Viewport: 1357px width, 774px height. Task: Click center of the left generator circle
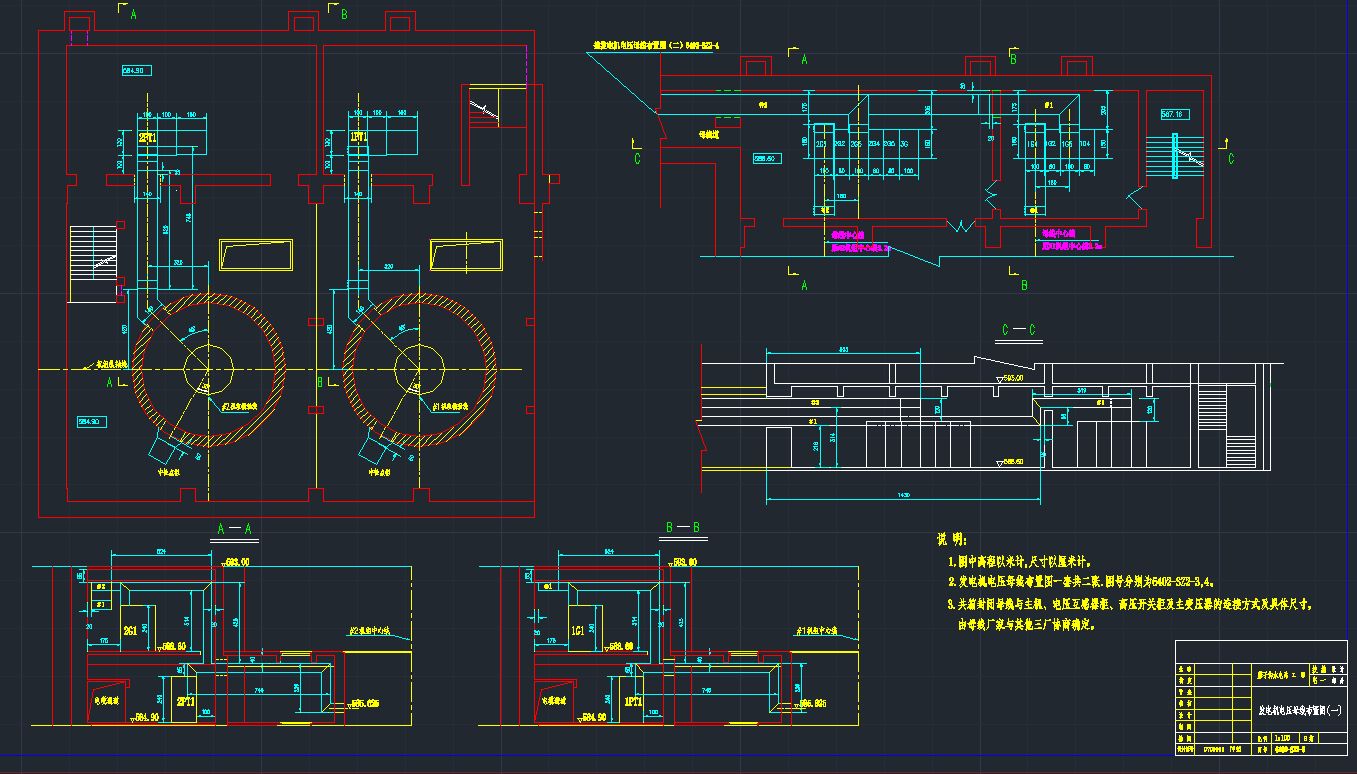(x=208, y=370)
